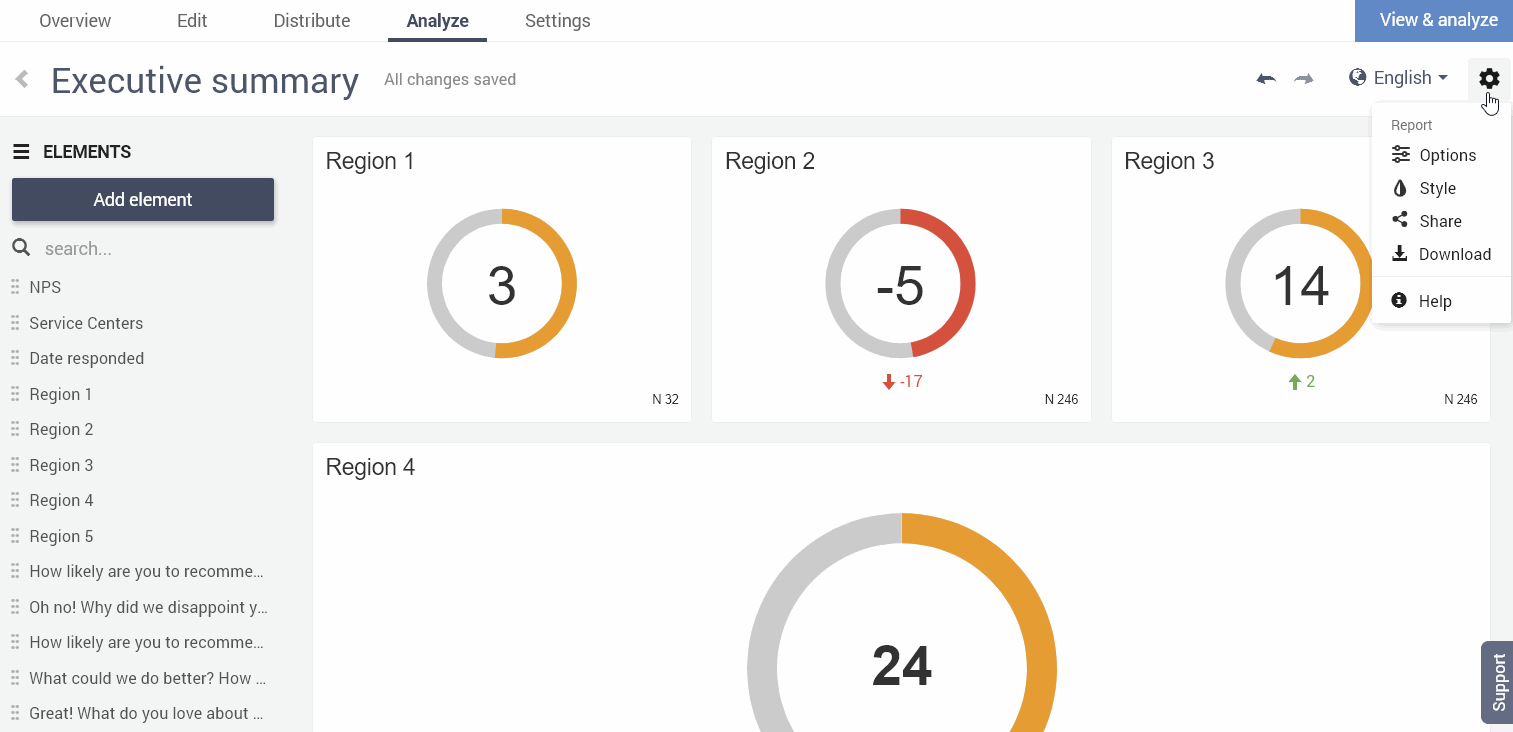1513x732 pixels.
Task: Click the 'N 32' count in Region 1
Action: 665,399
